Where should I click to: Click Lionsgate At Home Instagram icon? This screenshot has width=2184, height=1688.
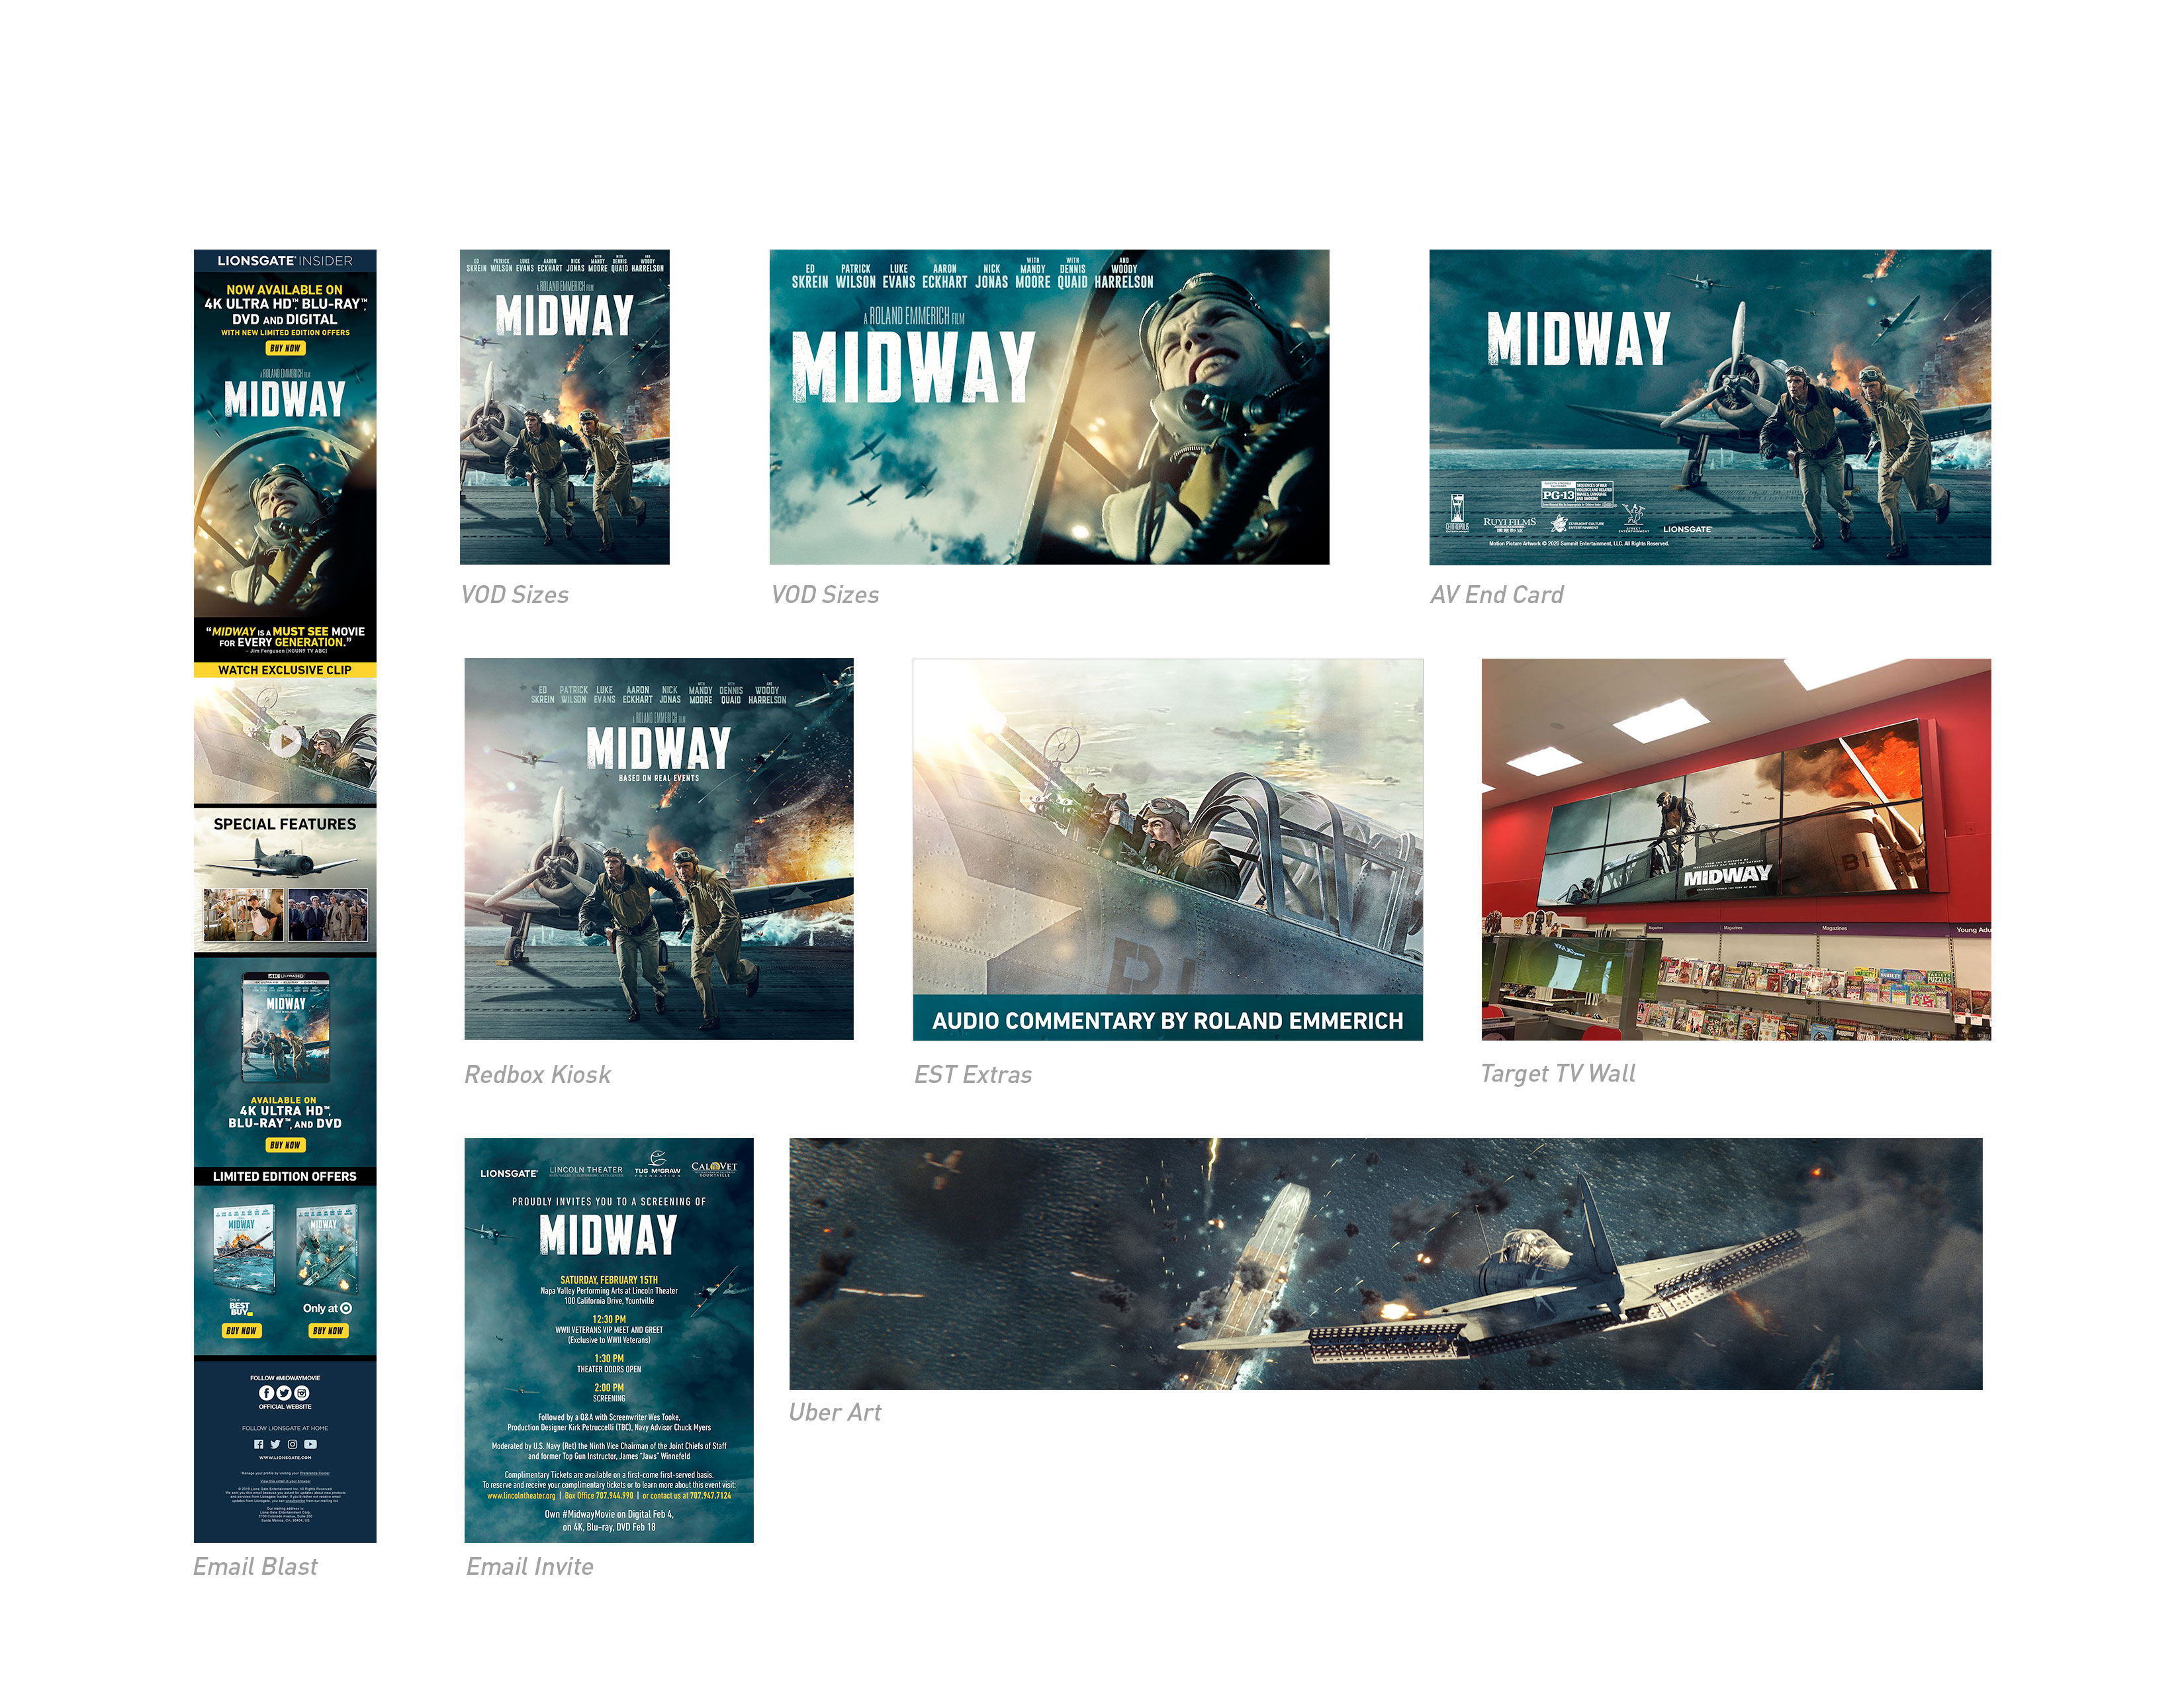pyautogui.click(x=293, y=1445)
